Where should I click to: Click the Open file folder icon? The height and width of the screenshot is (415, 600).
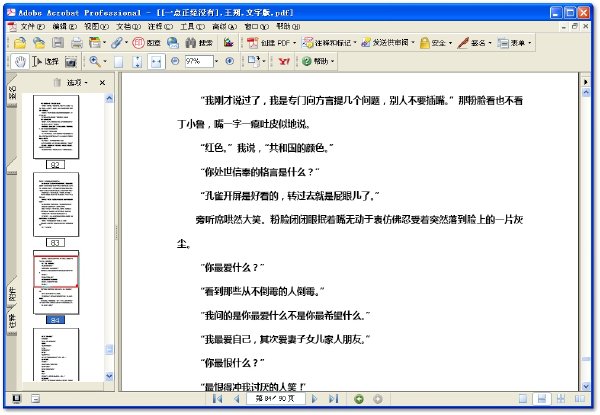(20, 42)
